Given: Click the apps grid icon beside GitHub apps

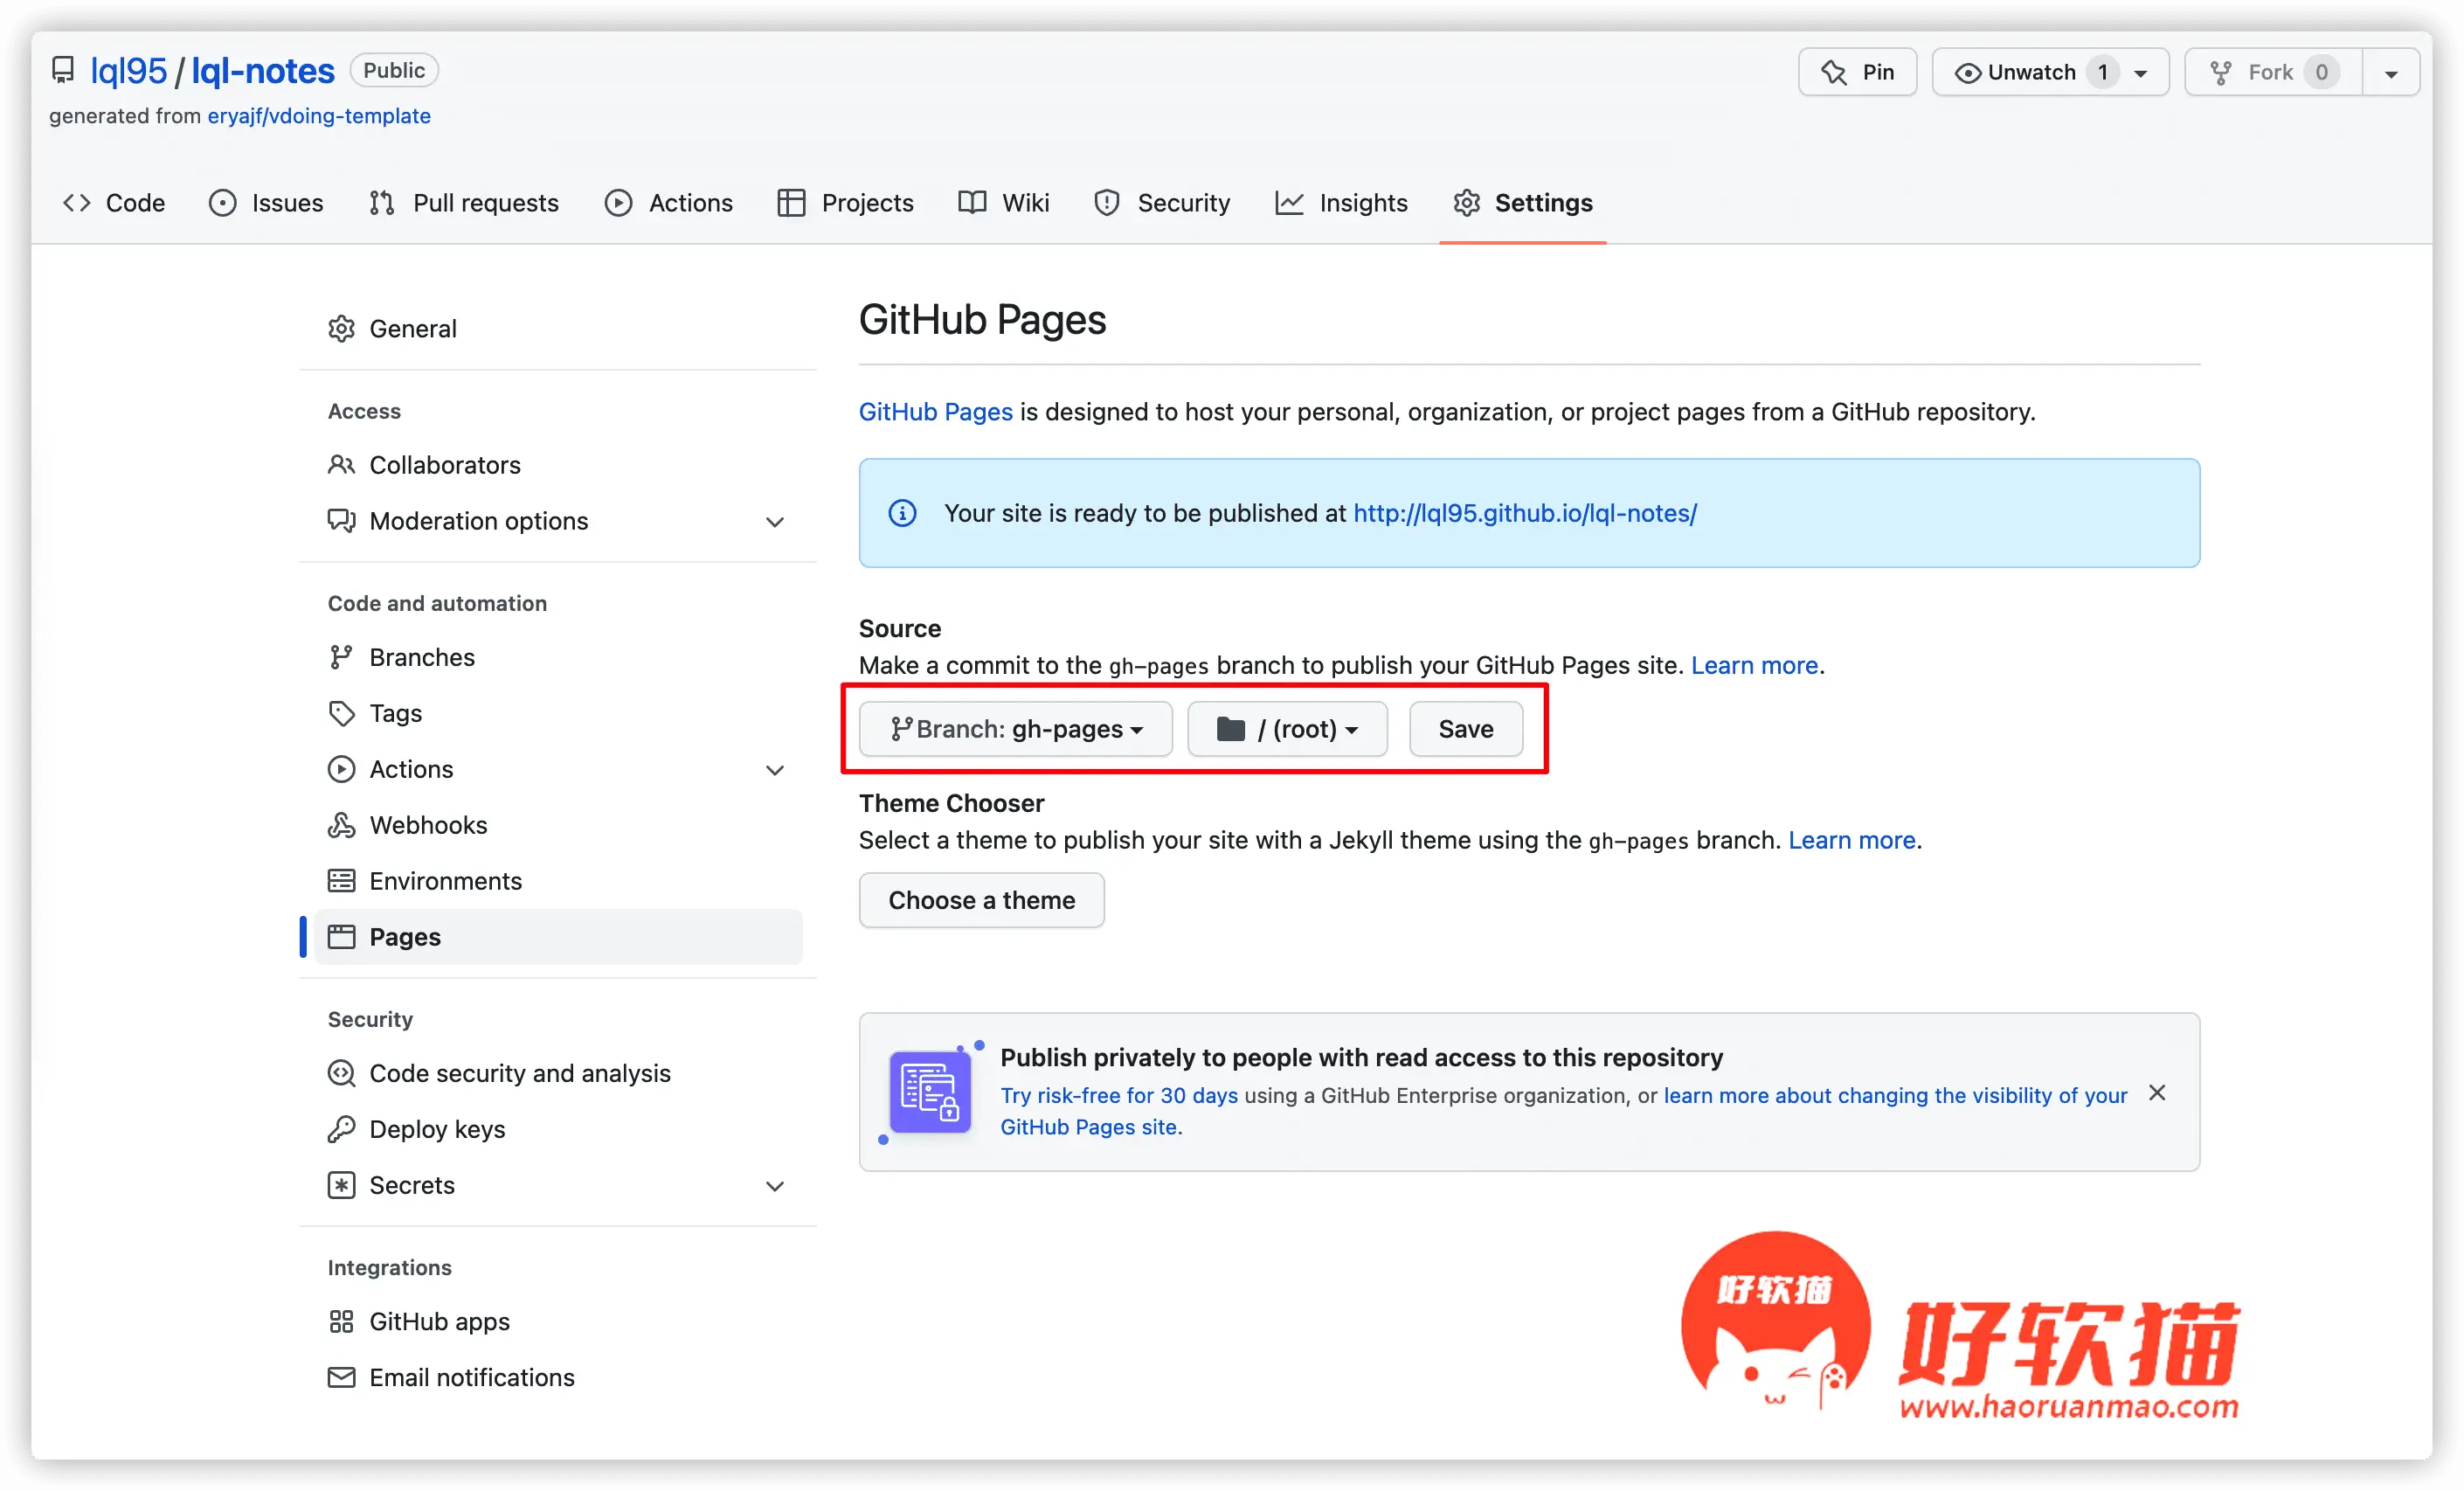Looking at the screenshot, I should point(342,1321).
